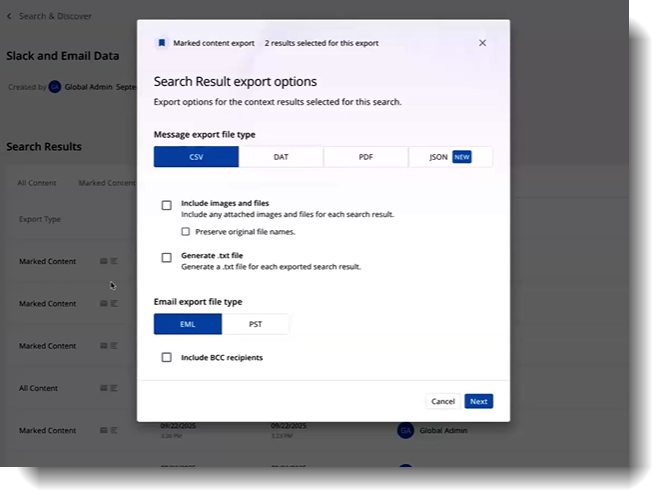Click the back arrow beside Search & Discover
The image size is (655, 492).
[11, 17]
